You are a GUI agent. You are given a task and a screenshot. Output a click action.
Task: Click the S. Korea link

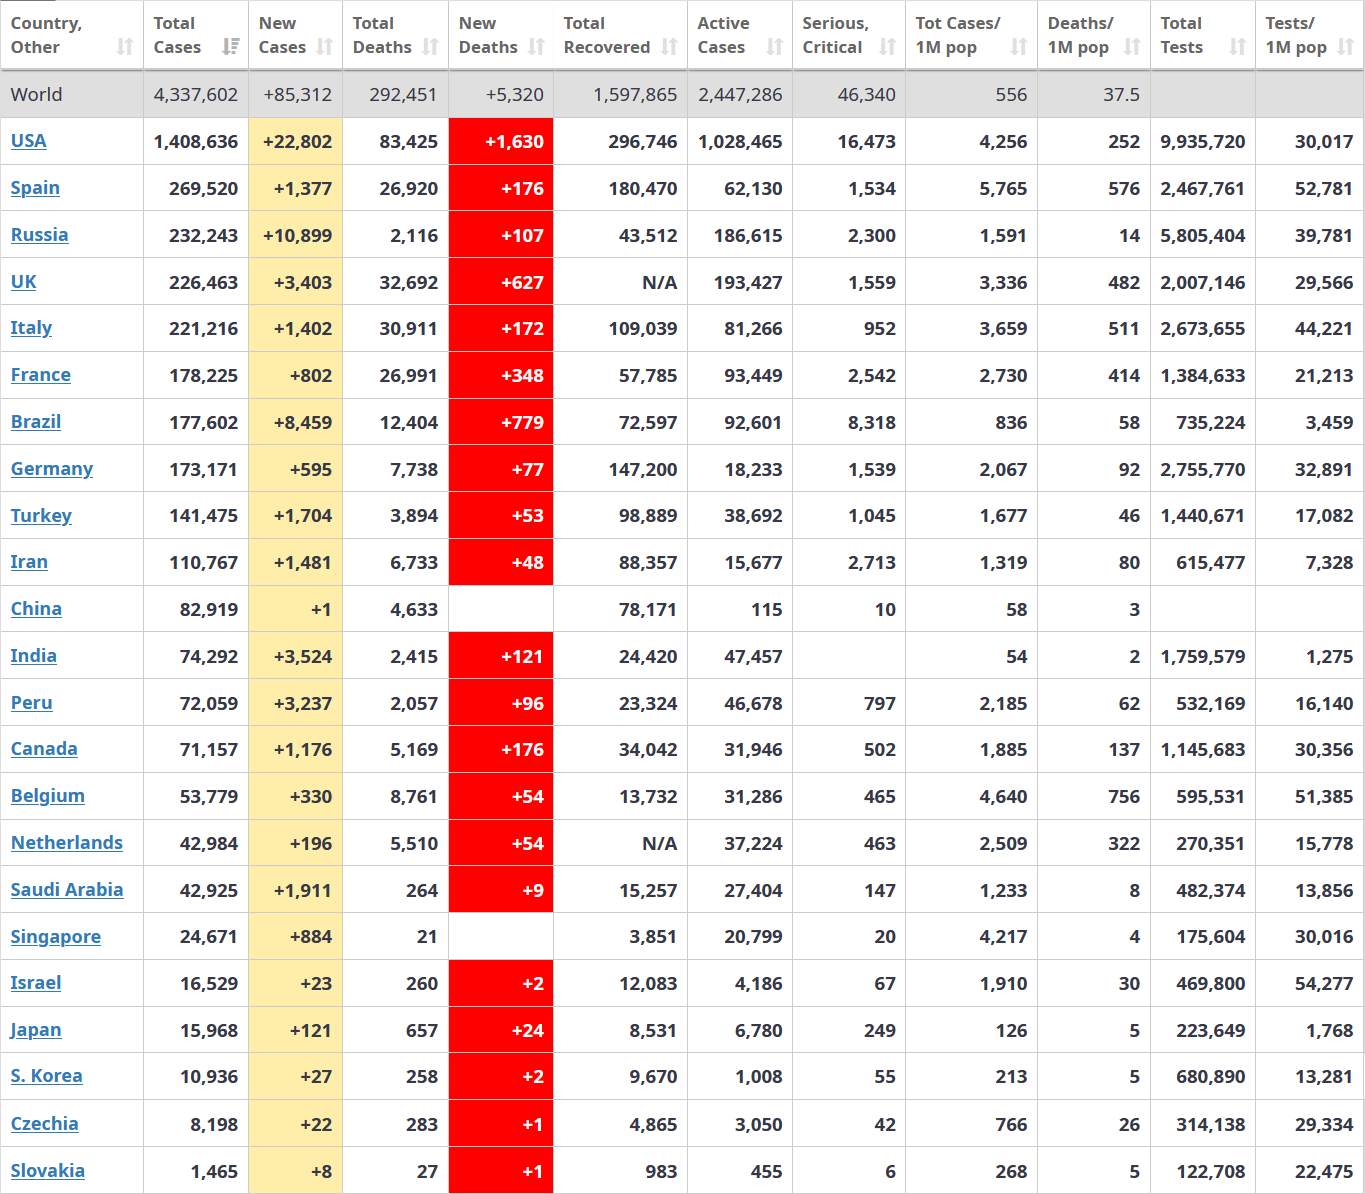pos(46,1076)
